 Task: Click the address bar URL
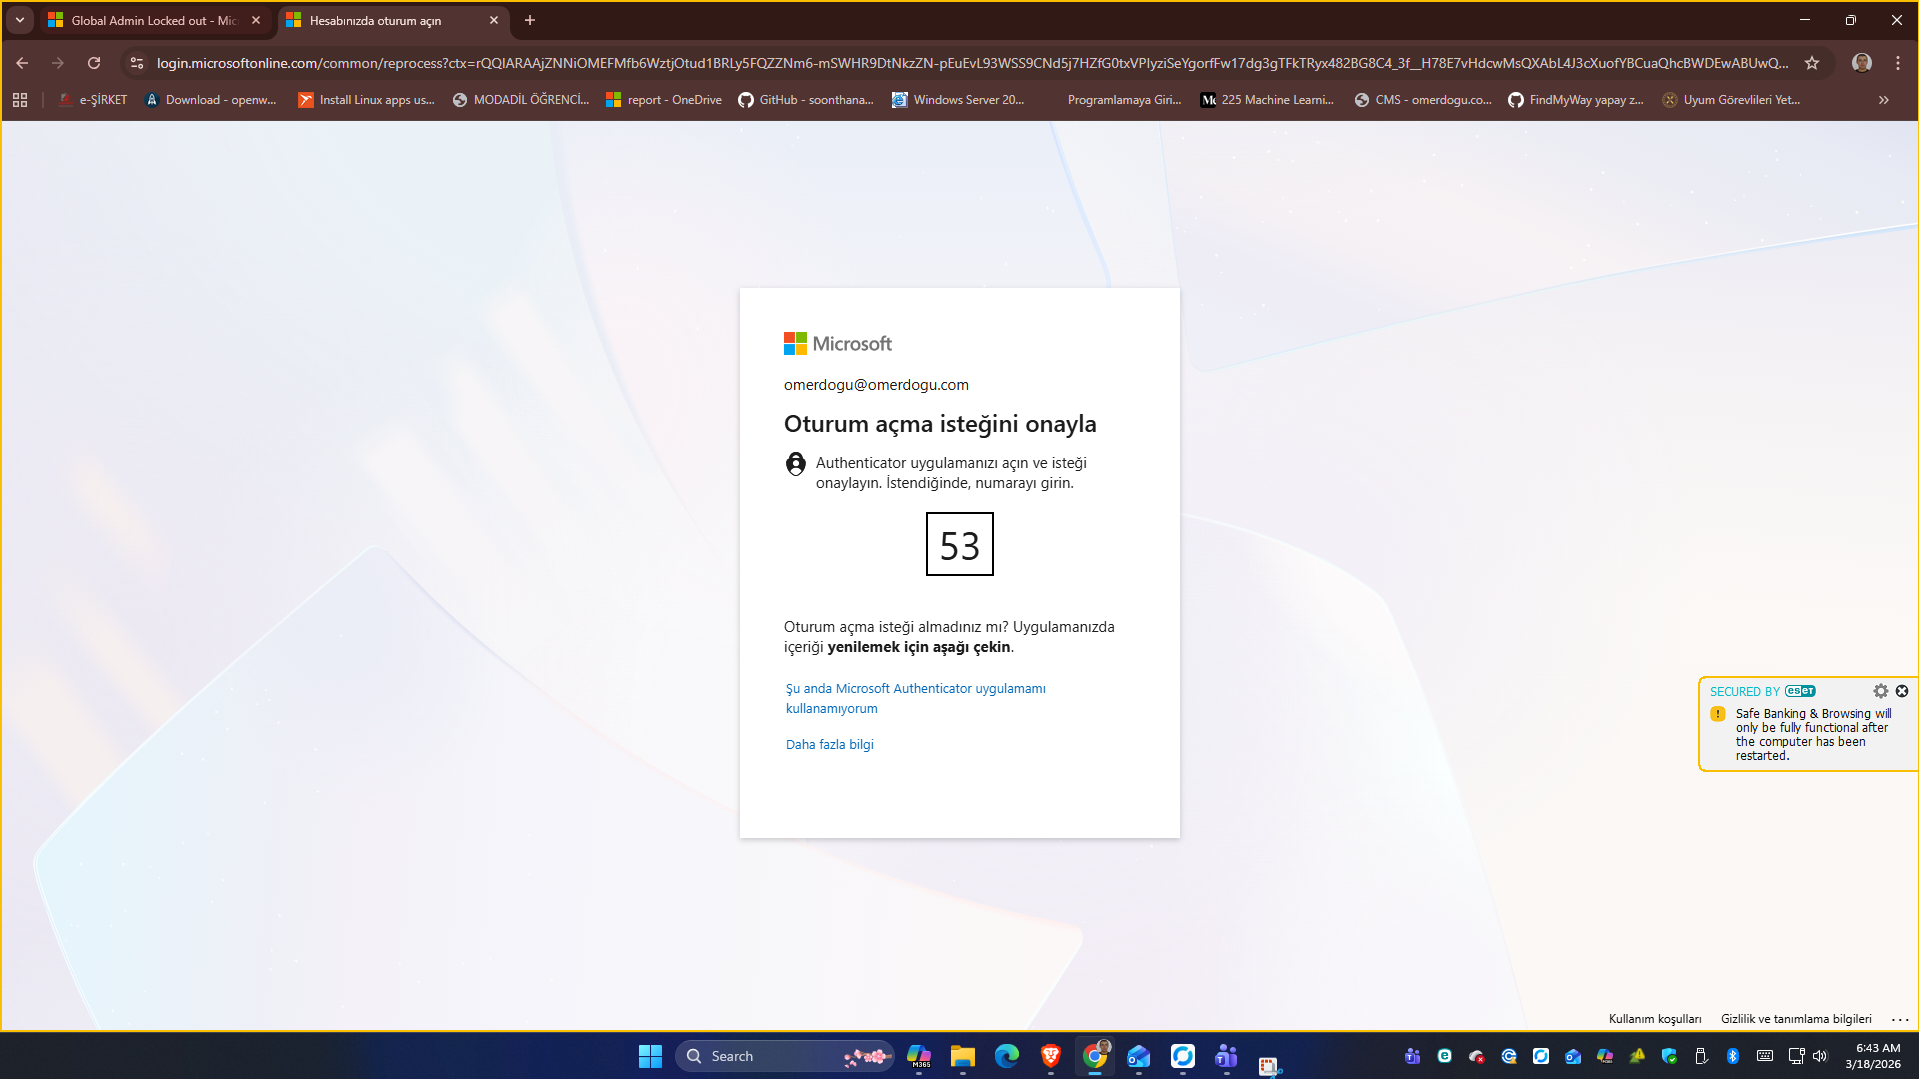tap(972, 63)
